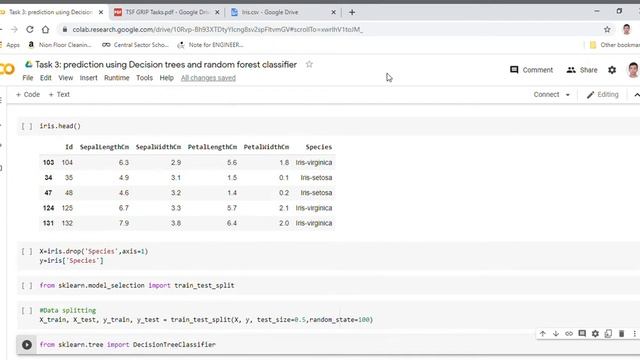Click the y=iris['Species'] code line
The width and height of the screenshot is (640, 360).
click(71, 260)
